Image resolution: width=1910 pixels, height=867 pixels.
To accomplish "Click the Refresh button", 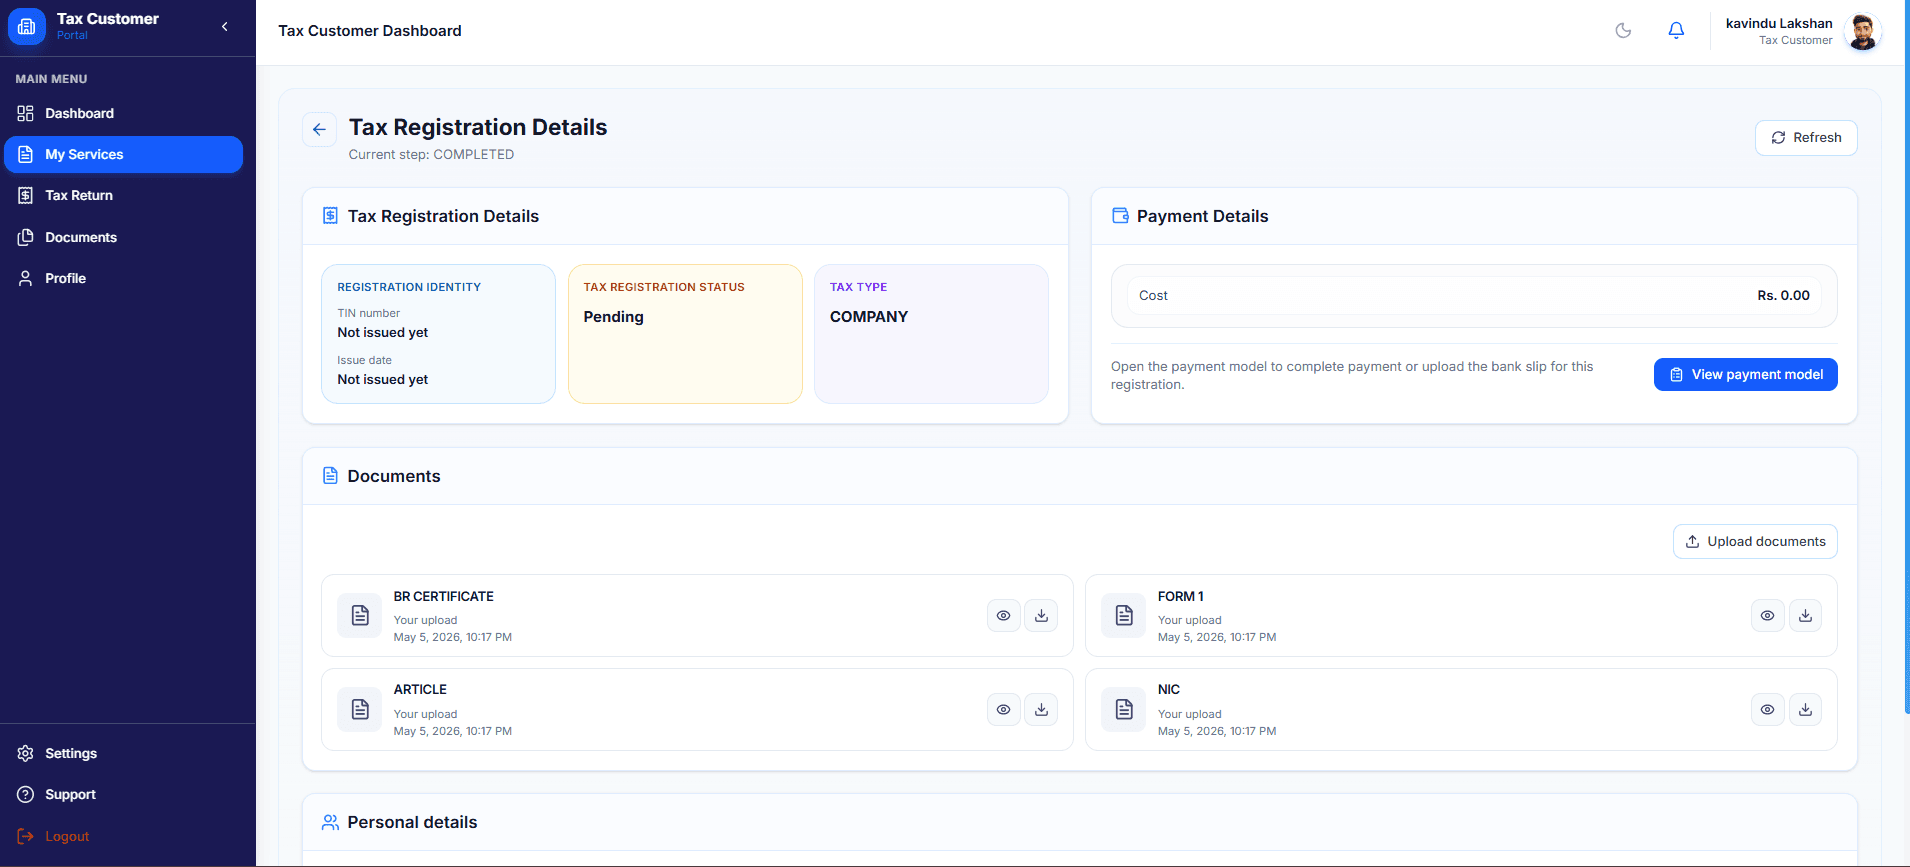I will (1806, 138).
